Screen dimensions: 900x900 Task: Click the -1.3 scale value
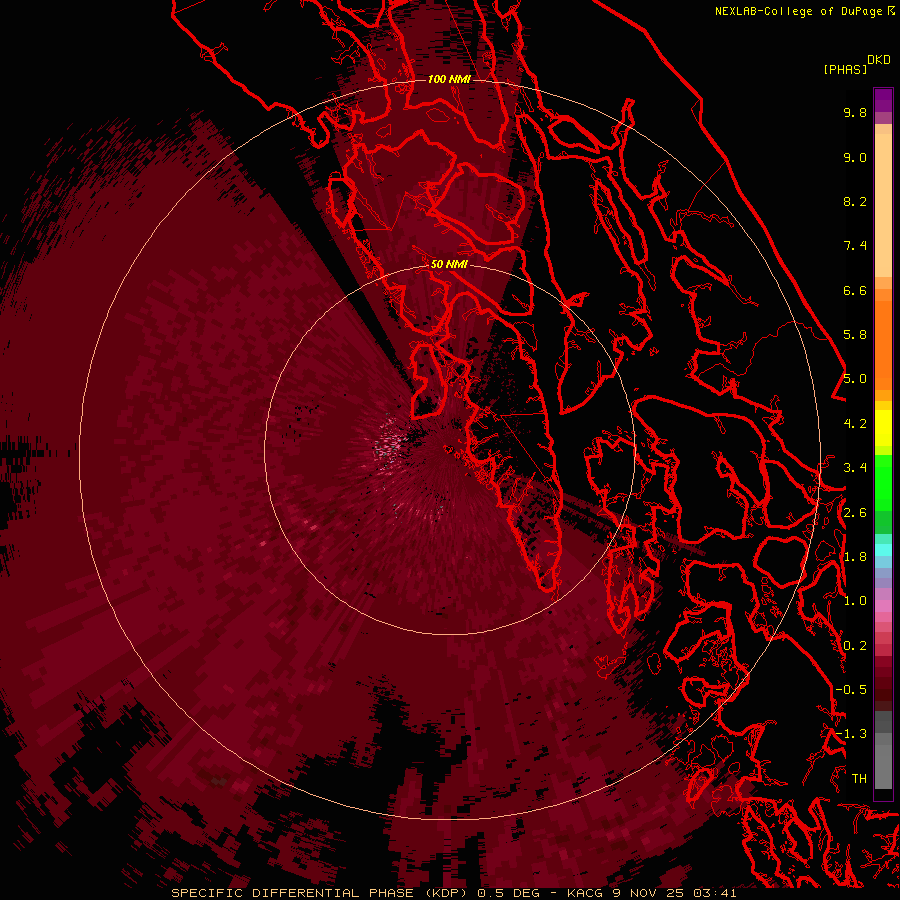pos(851,734)
